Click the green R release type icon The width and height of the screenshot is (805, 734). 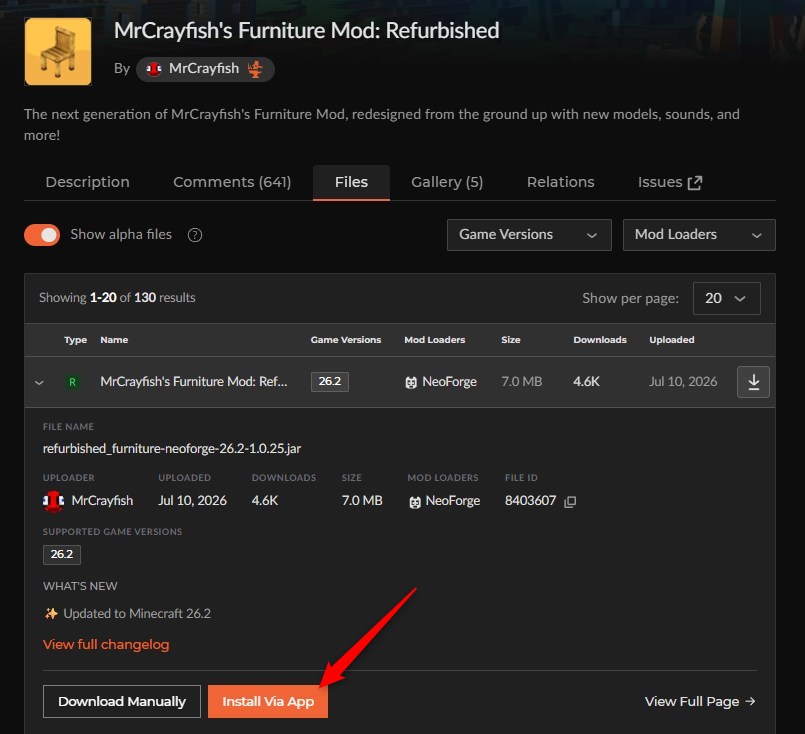(72, 382)
